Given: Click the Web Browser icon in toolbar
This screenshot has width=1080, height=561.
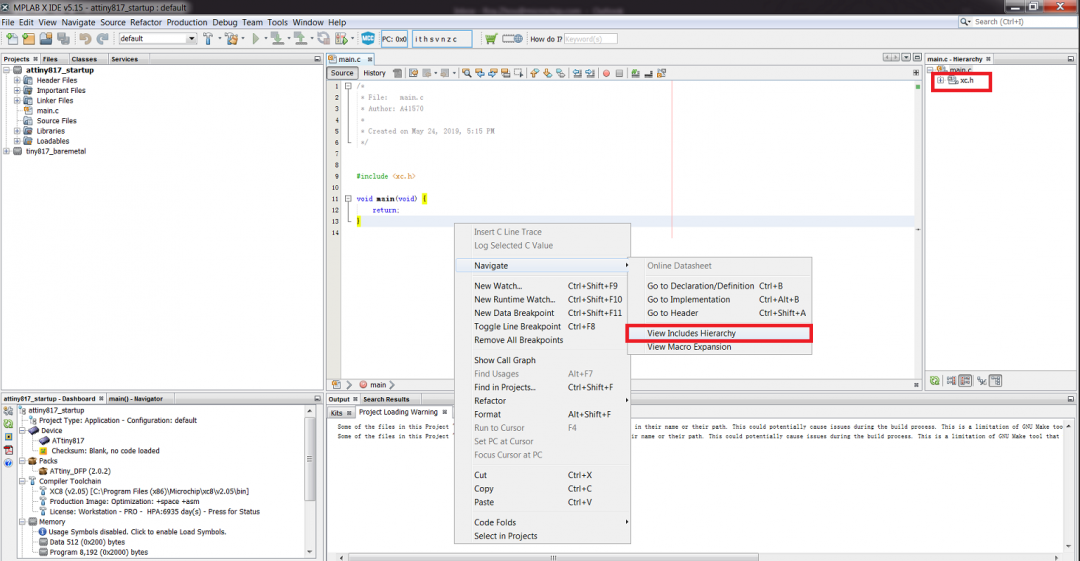Looking at the screenshot, I should (x=512, y=39).
